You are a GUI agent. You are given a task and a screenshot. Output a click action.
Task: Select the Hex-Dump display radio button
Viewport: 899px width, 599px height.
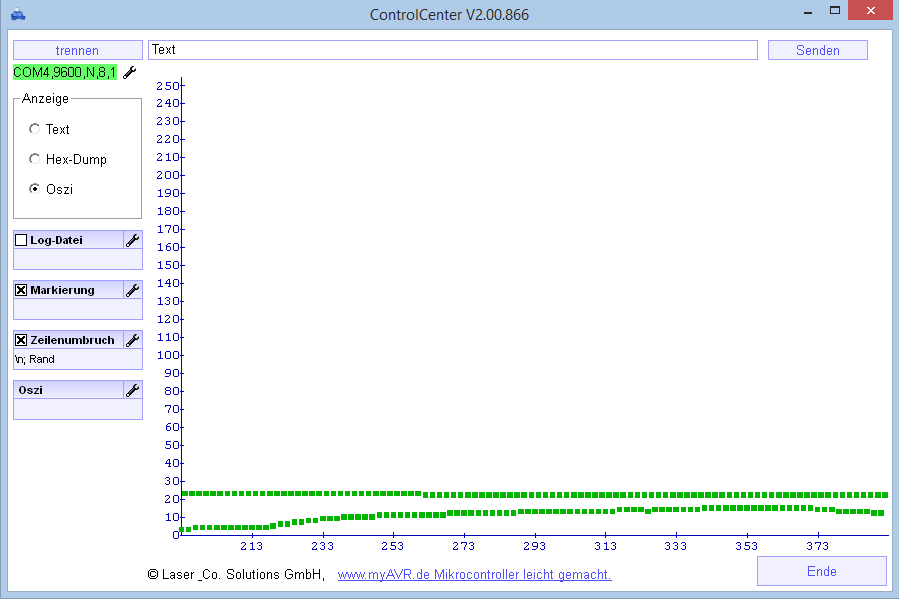35,159
